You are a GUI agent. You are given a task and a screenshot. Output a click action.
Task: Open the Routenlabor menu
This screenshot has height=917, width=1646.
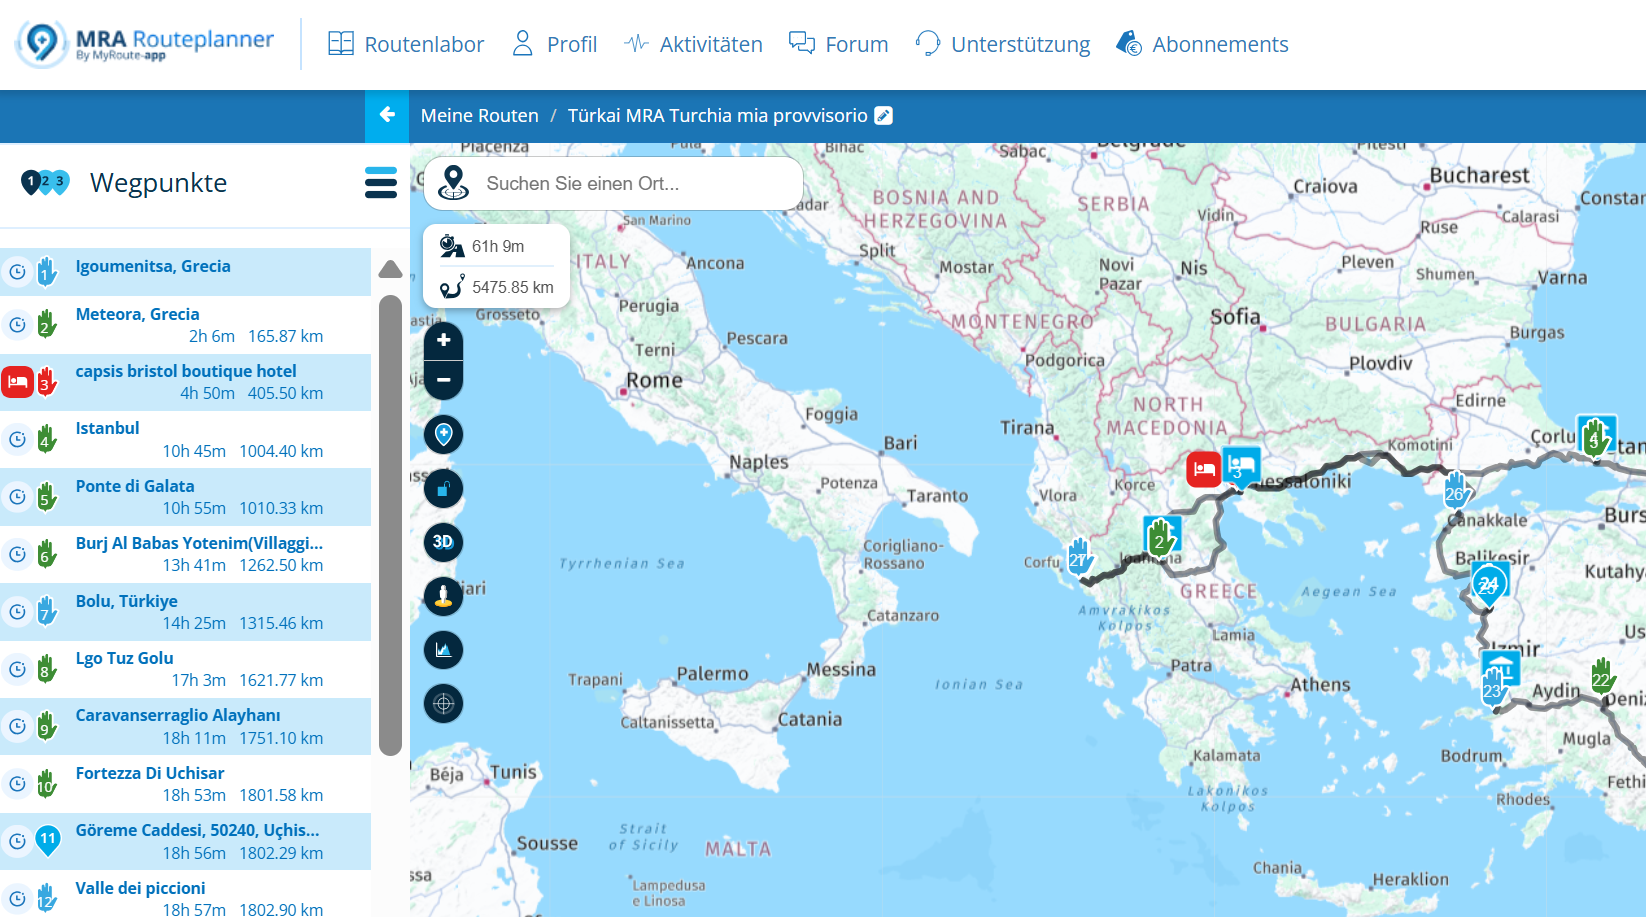pyautogui.click(x=406, y=44)
